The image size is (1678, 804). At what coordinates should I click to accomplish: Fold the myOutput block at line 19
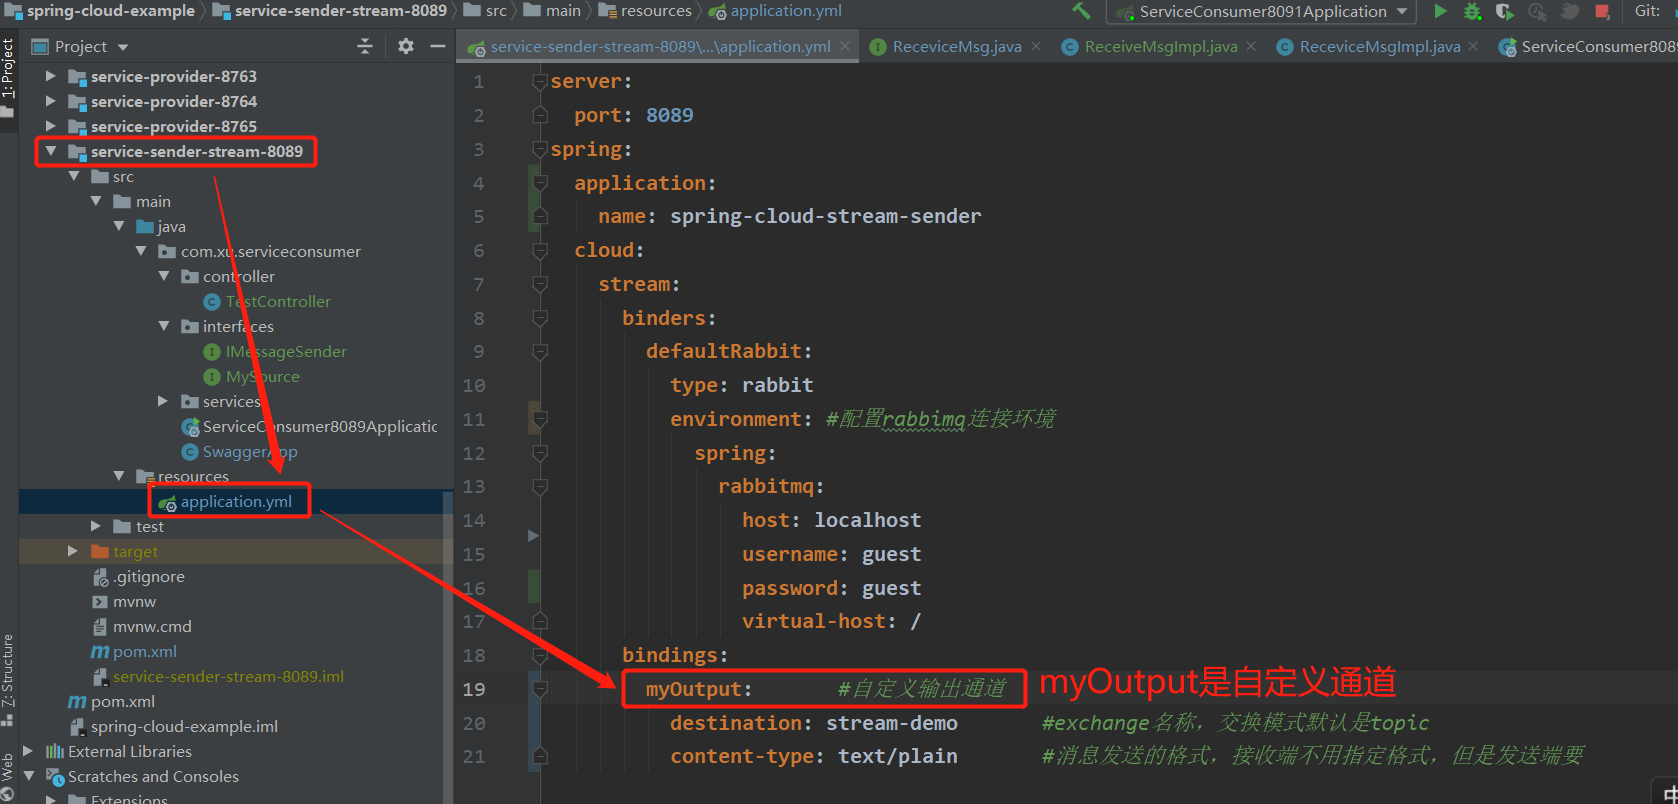pos(540,689)
